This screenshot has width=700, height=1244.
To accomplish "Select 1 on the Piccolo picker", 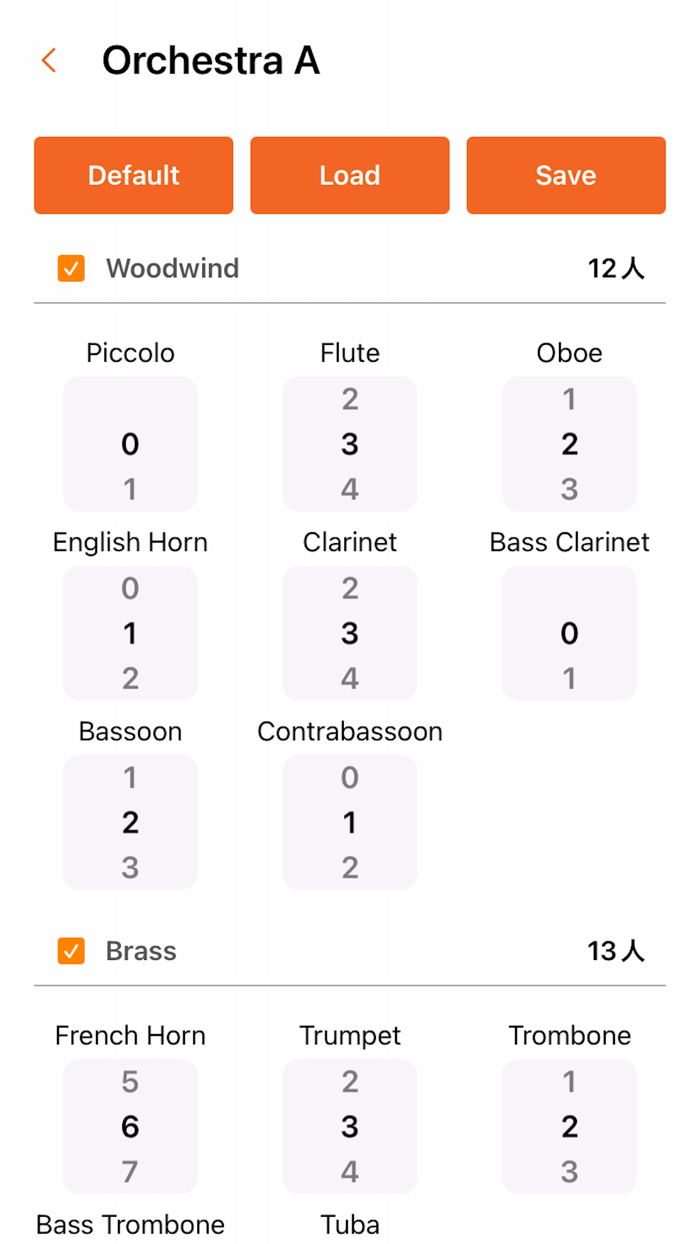I will 130,488.
